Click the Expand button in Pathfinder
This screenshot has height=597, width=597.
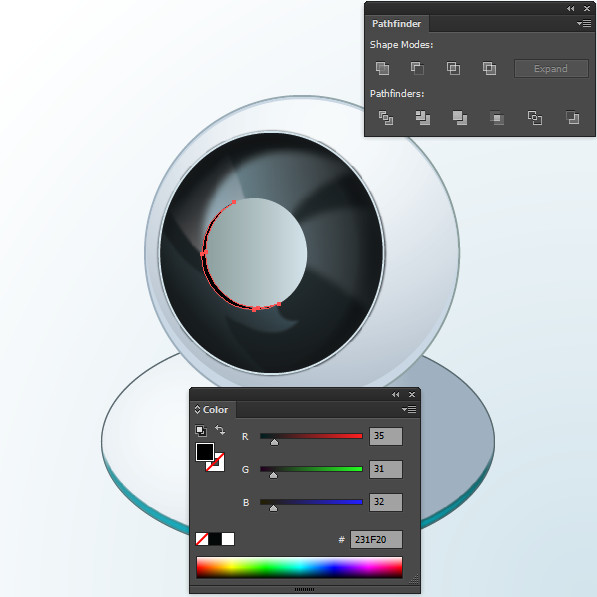pos(551,69)
